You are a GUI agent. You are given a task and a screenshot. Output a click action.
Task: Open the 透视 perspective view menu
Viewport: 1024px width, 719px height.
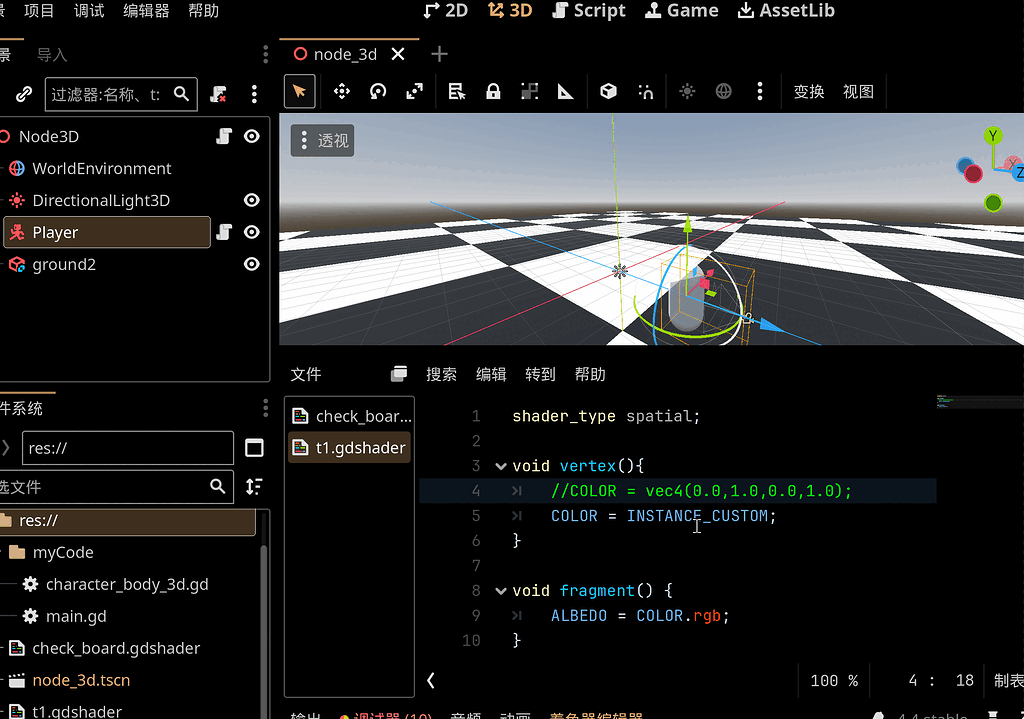(x=323, y=141)
